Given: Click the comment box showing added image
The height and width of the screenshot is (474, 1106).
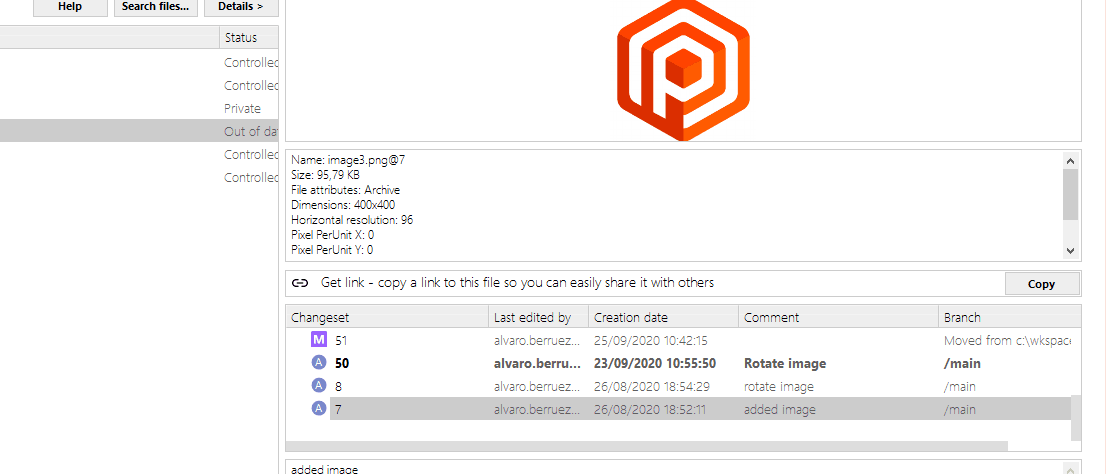Looking at the screenshot, I should (x=683, y=468).
